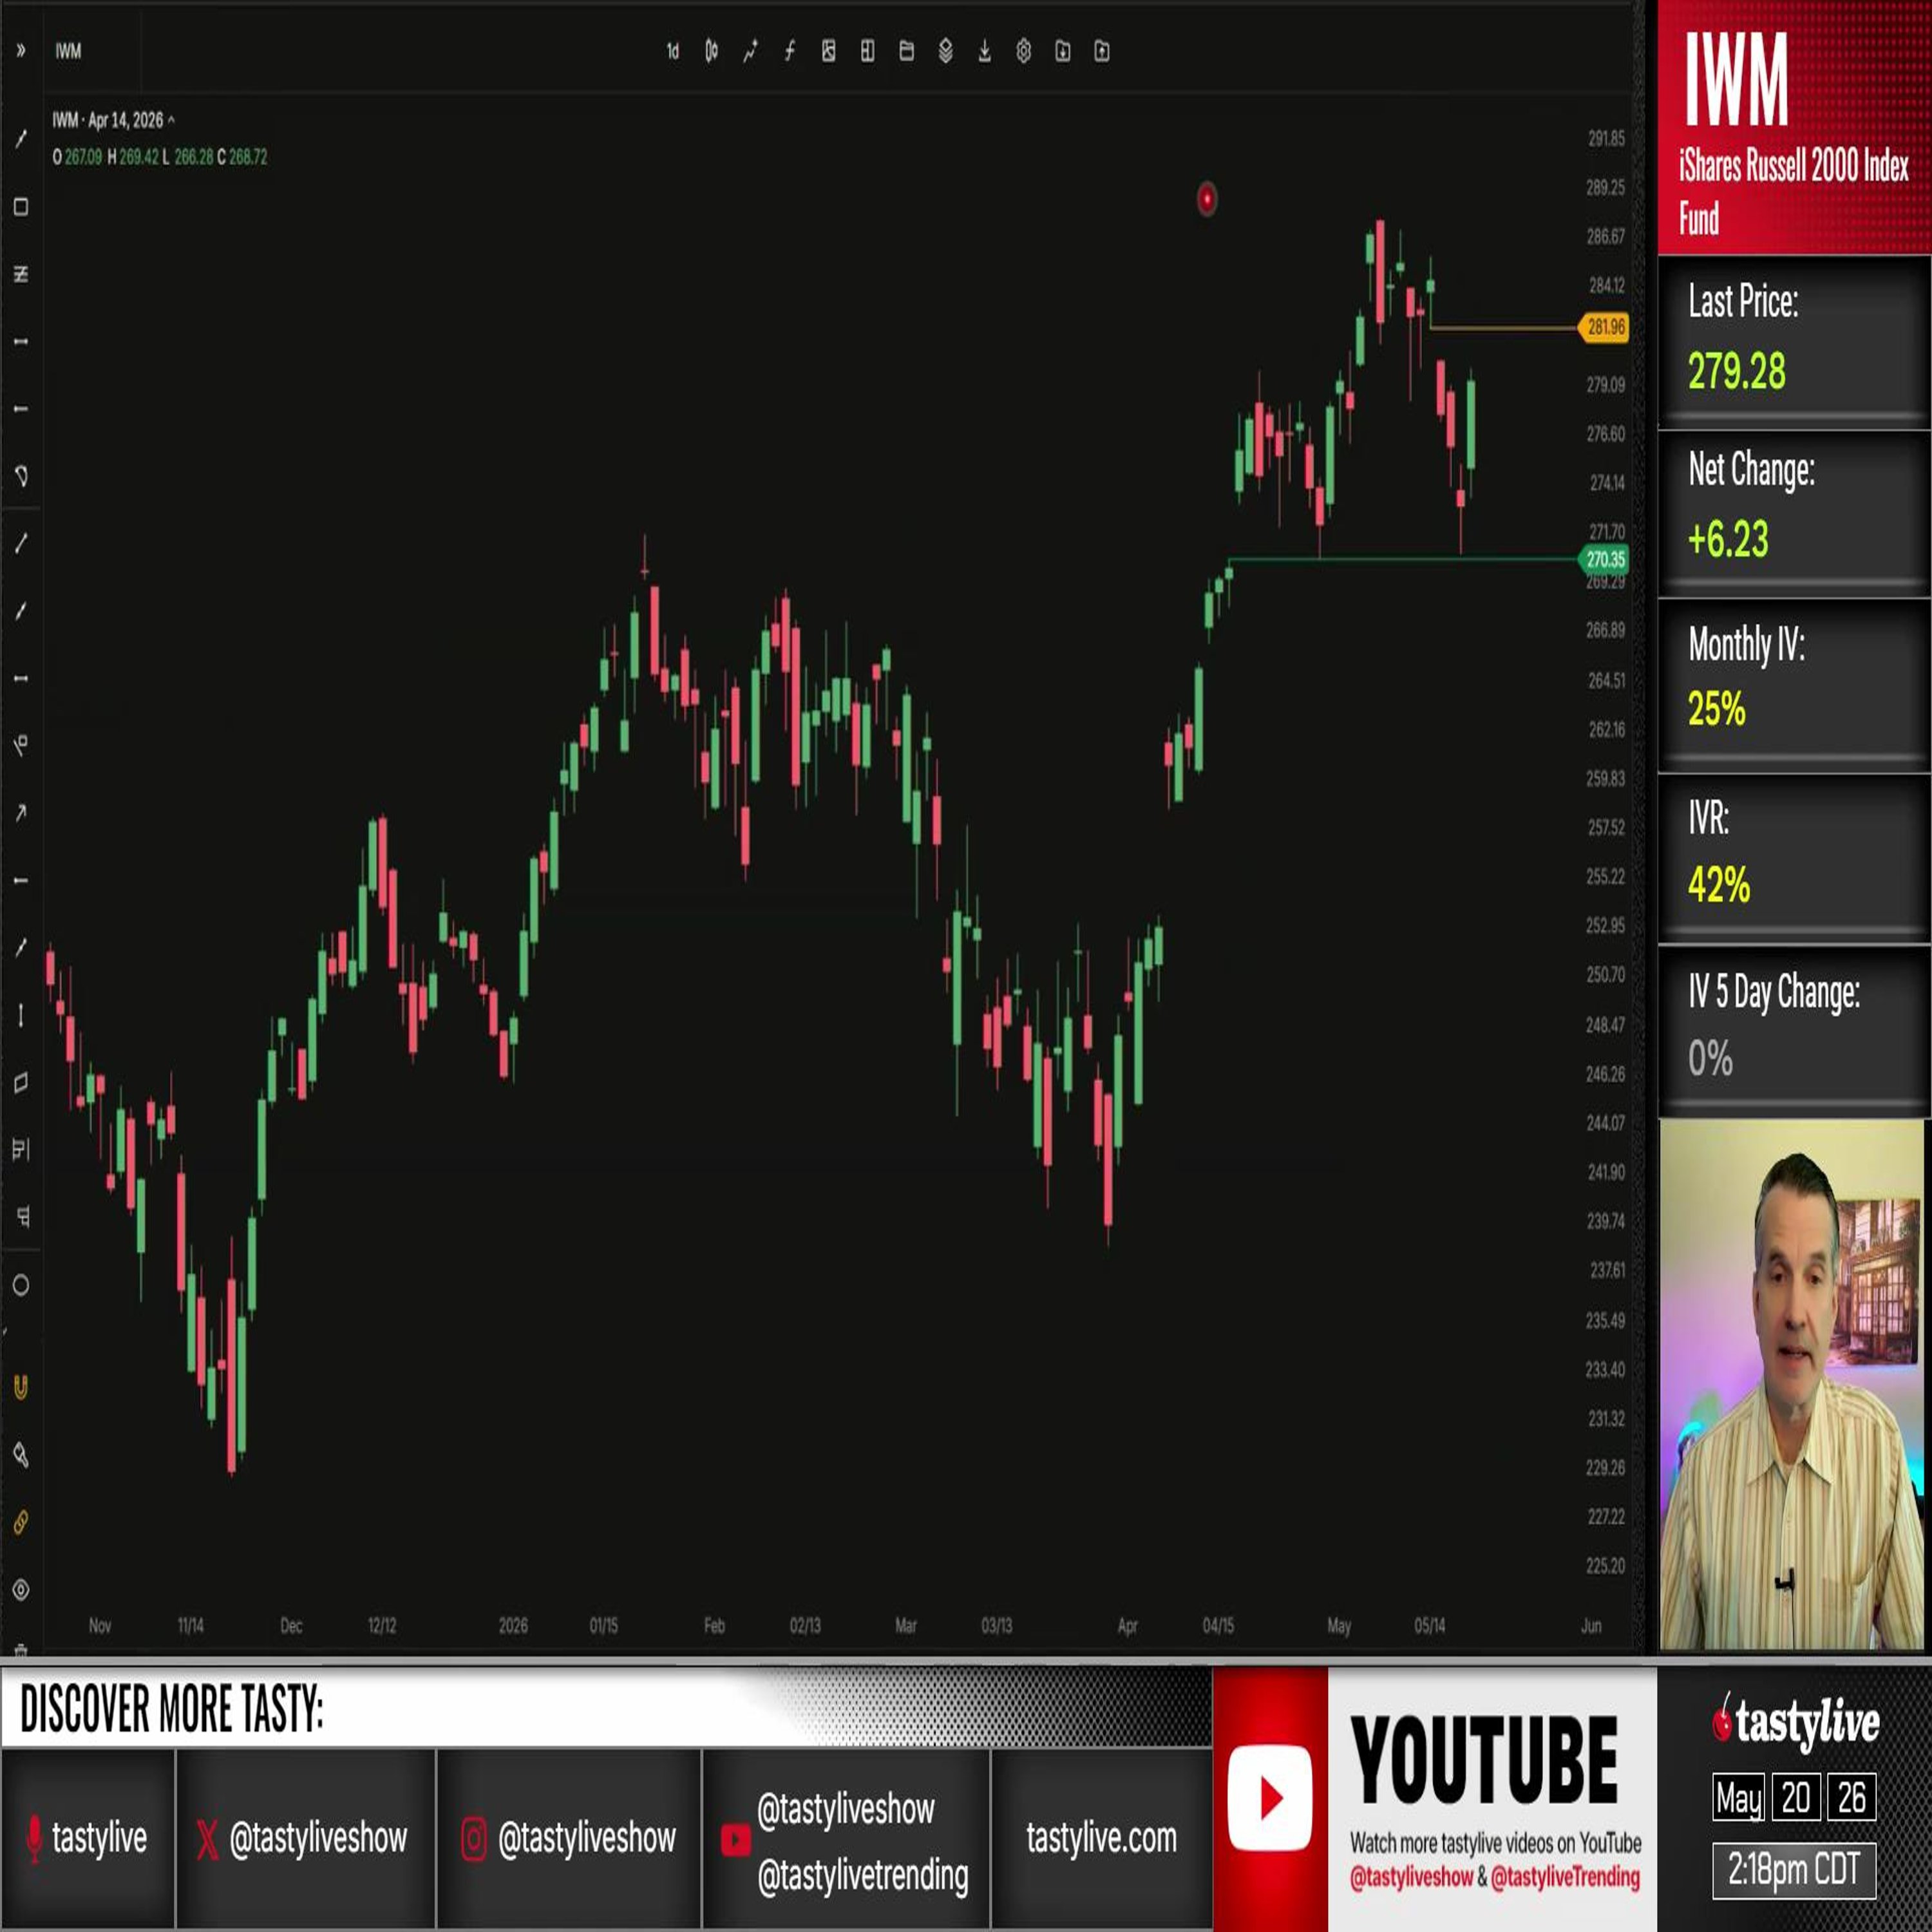Screen dimensions: 1932x1932
Task: Click the IWM symbol field in the top bar
Action: 69,51
